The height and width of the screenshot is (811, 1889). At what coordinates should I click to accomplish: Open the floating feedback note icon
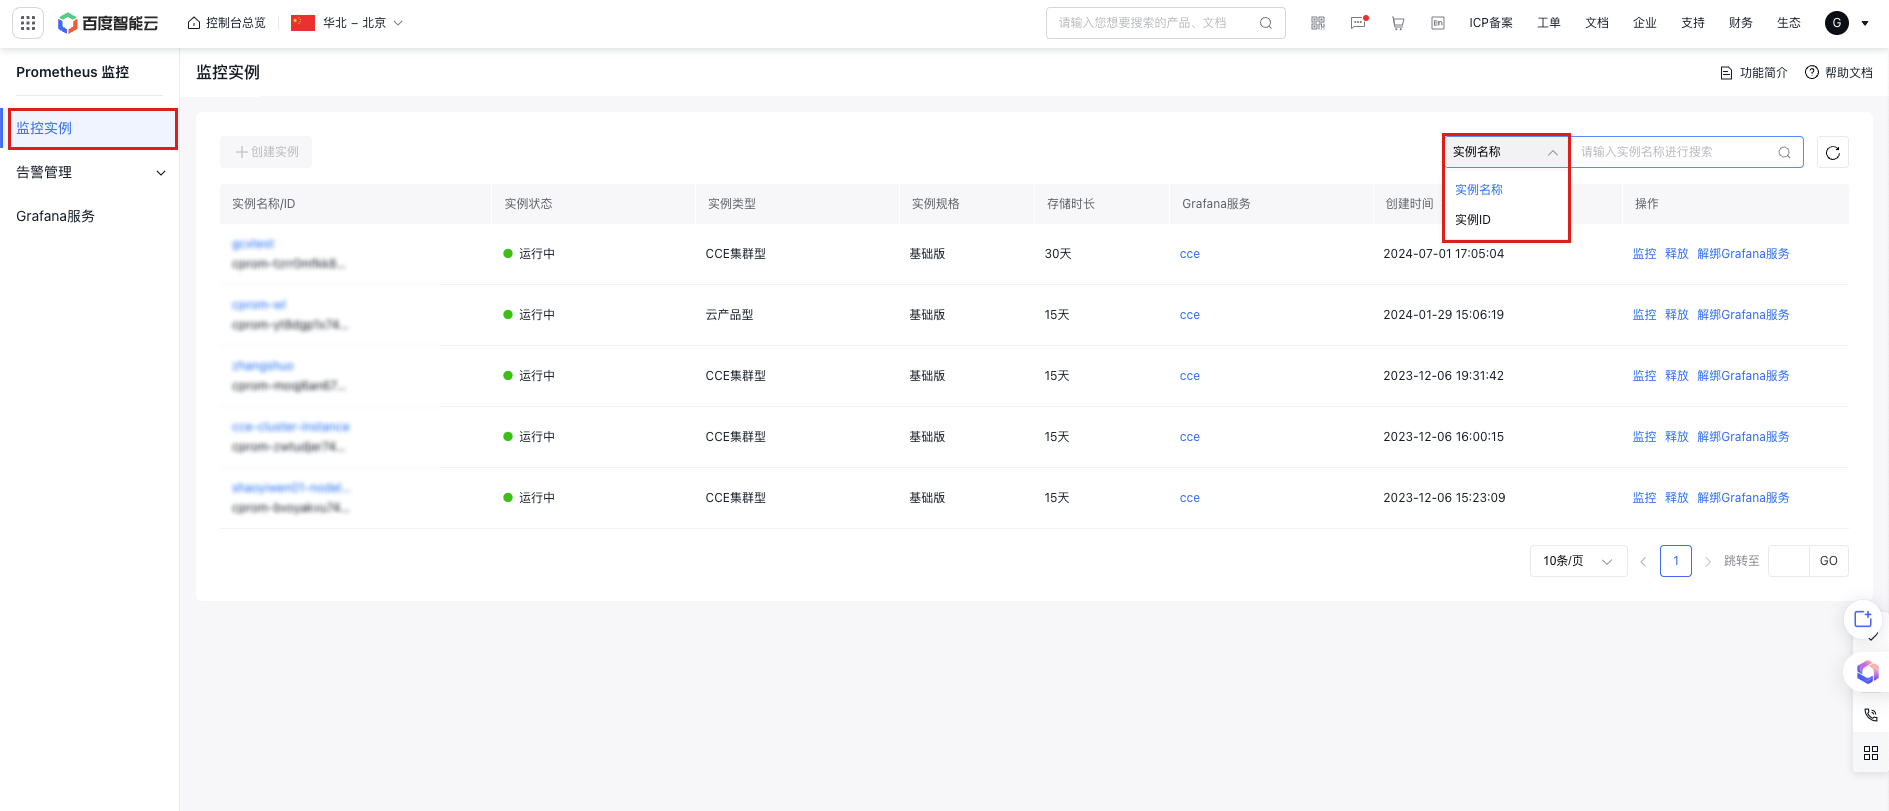tap(1863, 620)
